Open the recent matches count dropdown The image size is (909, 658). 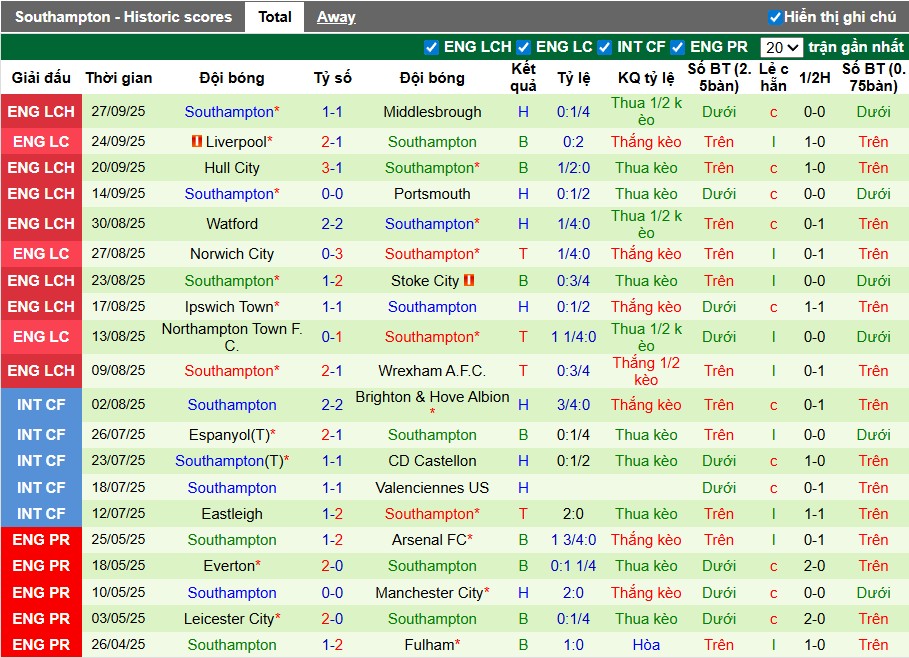(x=784, y=46)
